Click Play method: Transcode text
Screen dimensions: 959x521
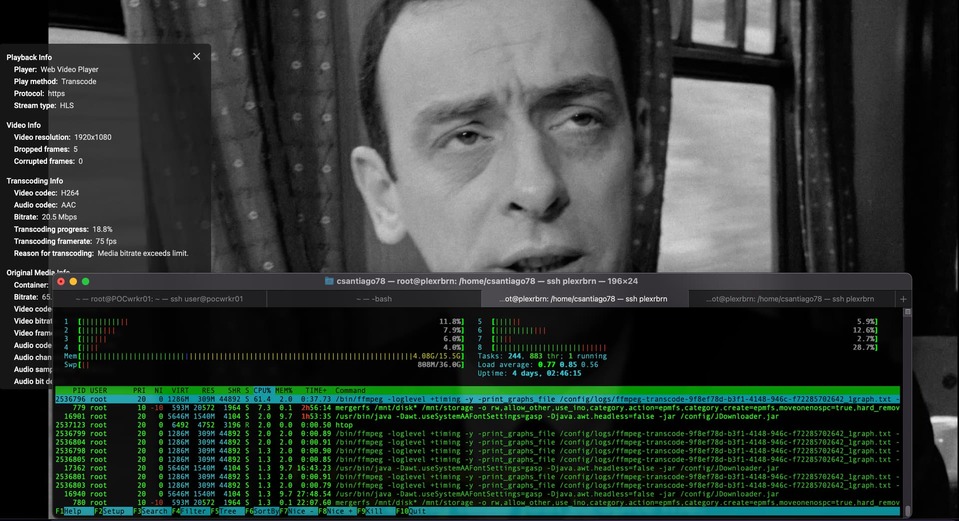pos(55,81)
